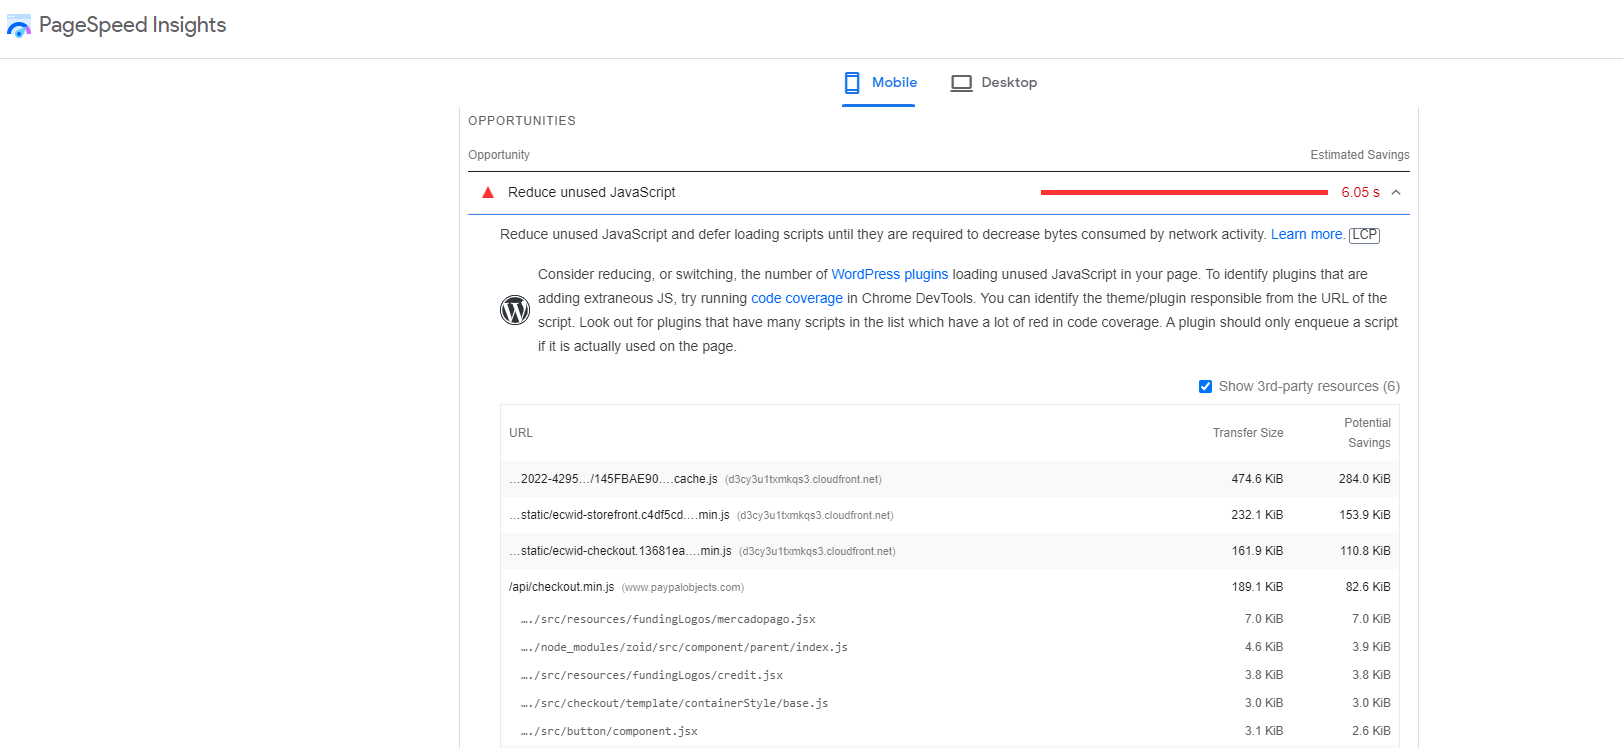Open the WordPress plugins link
This screenshot has height=748, width=1623.
pos(889,274)
